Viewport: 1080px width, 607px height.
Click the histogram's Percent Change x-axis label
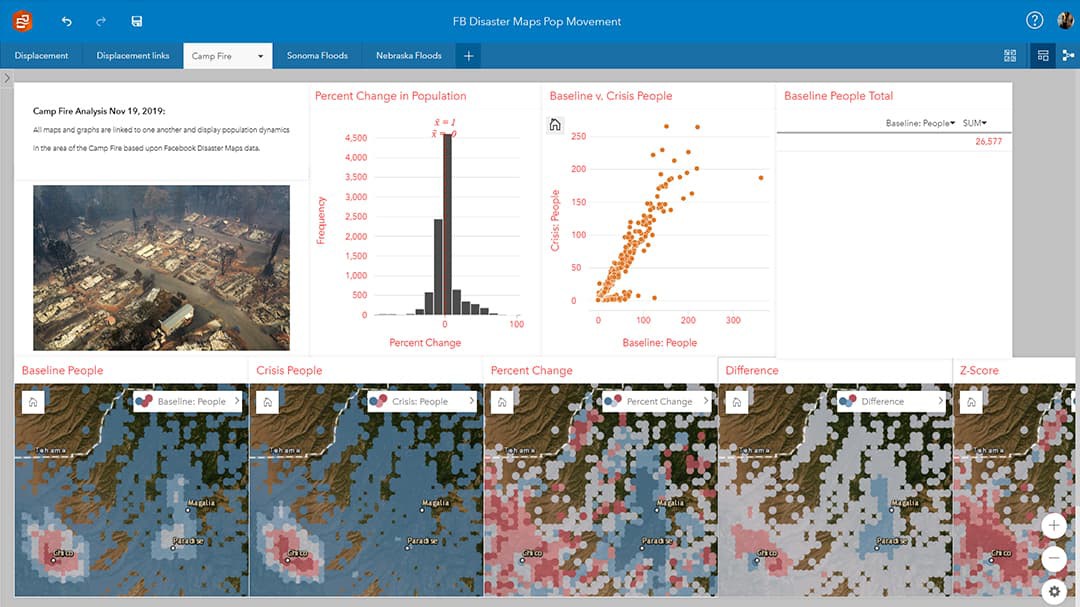(x=425, y=342)
